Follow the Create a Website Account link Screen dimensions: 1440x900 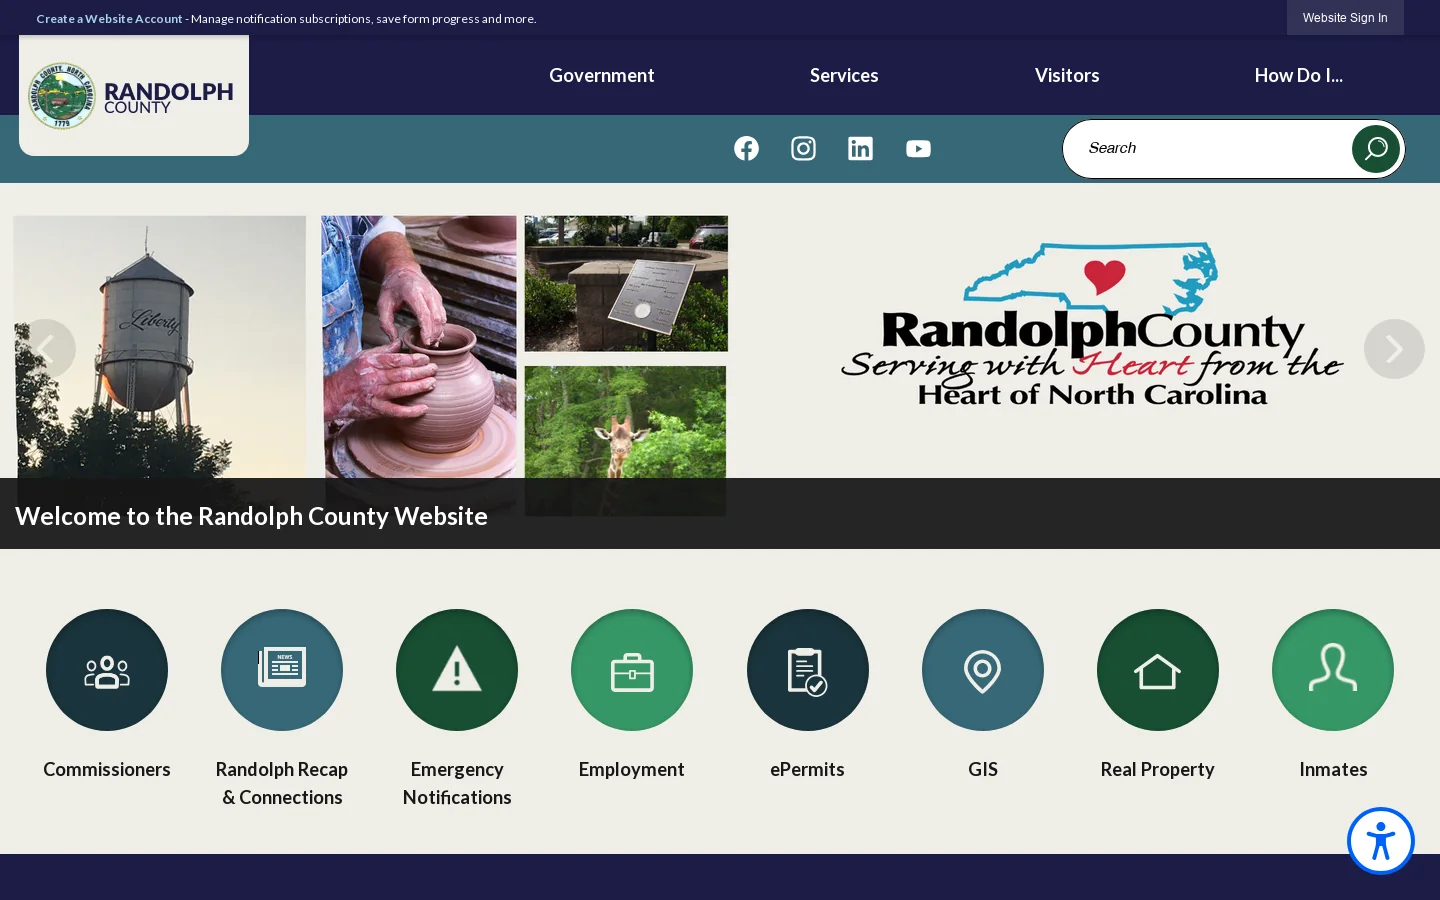pyautogui.click(x=109, y=18)
